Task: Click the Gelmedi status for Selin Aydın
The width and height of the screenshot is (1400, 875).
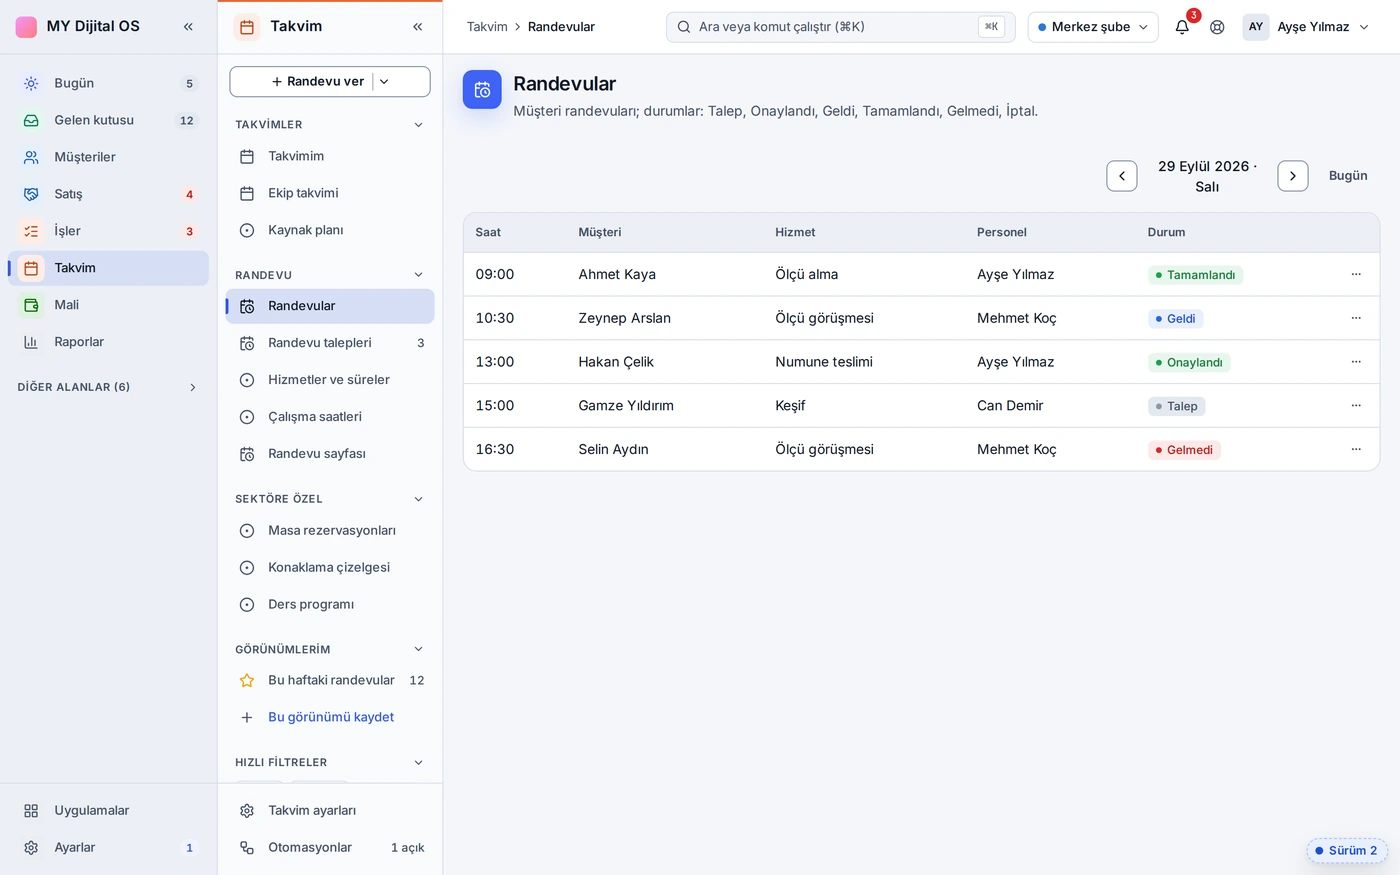Action: [1184, 450]
